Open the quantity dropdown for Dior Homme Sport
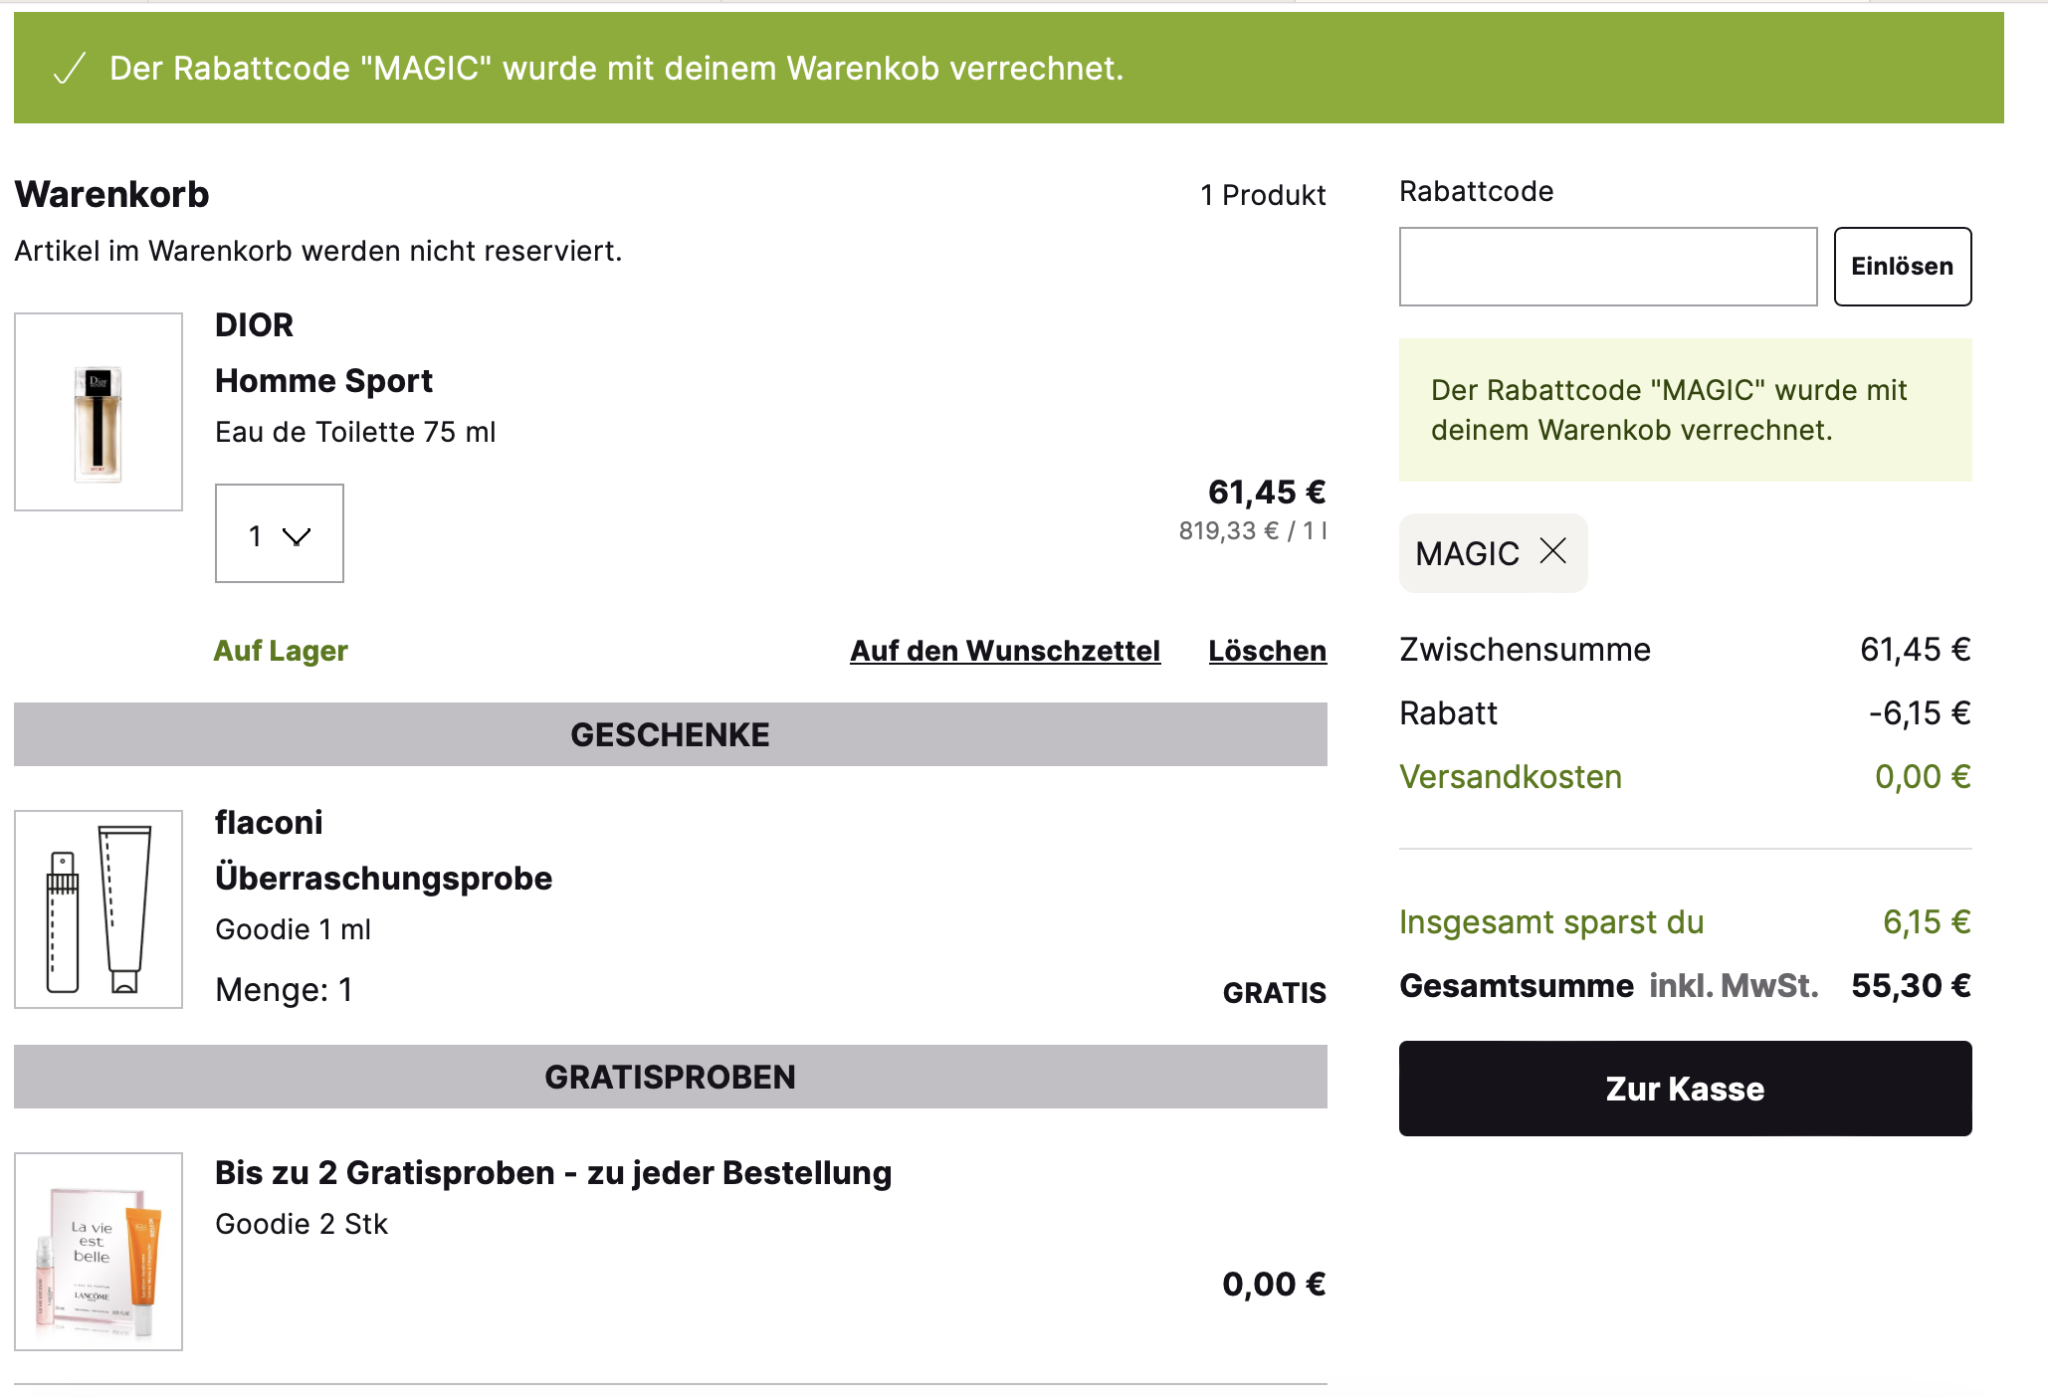The image size is (2048, 1397). (279, 534)
